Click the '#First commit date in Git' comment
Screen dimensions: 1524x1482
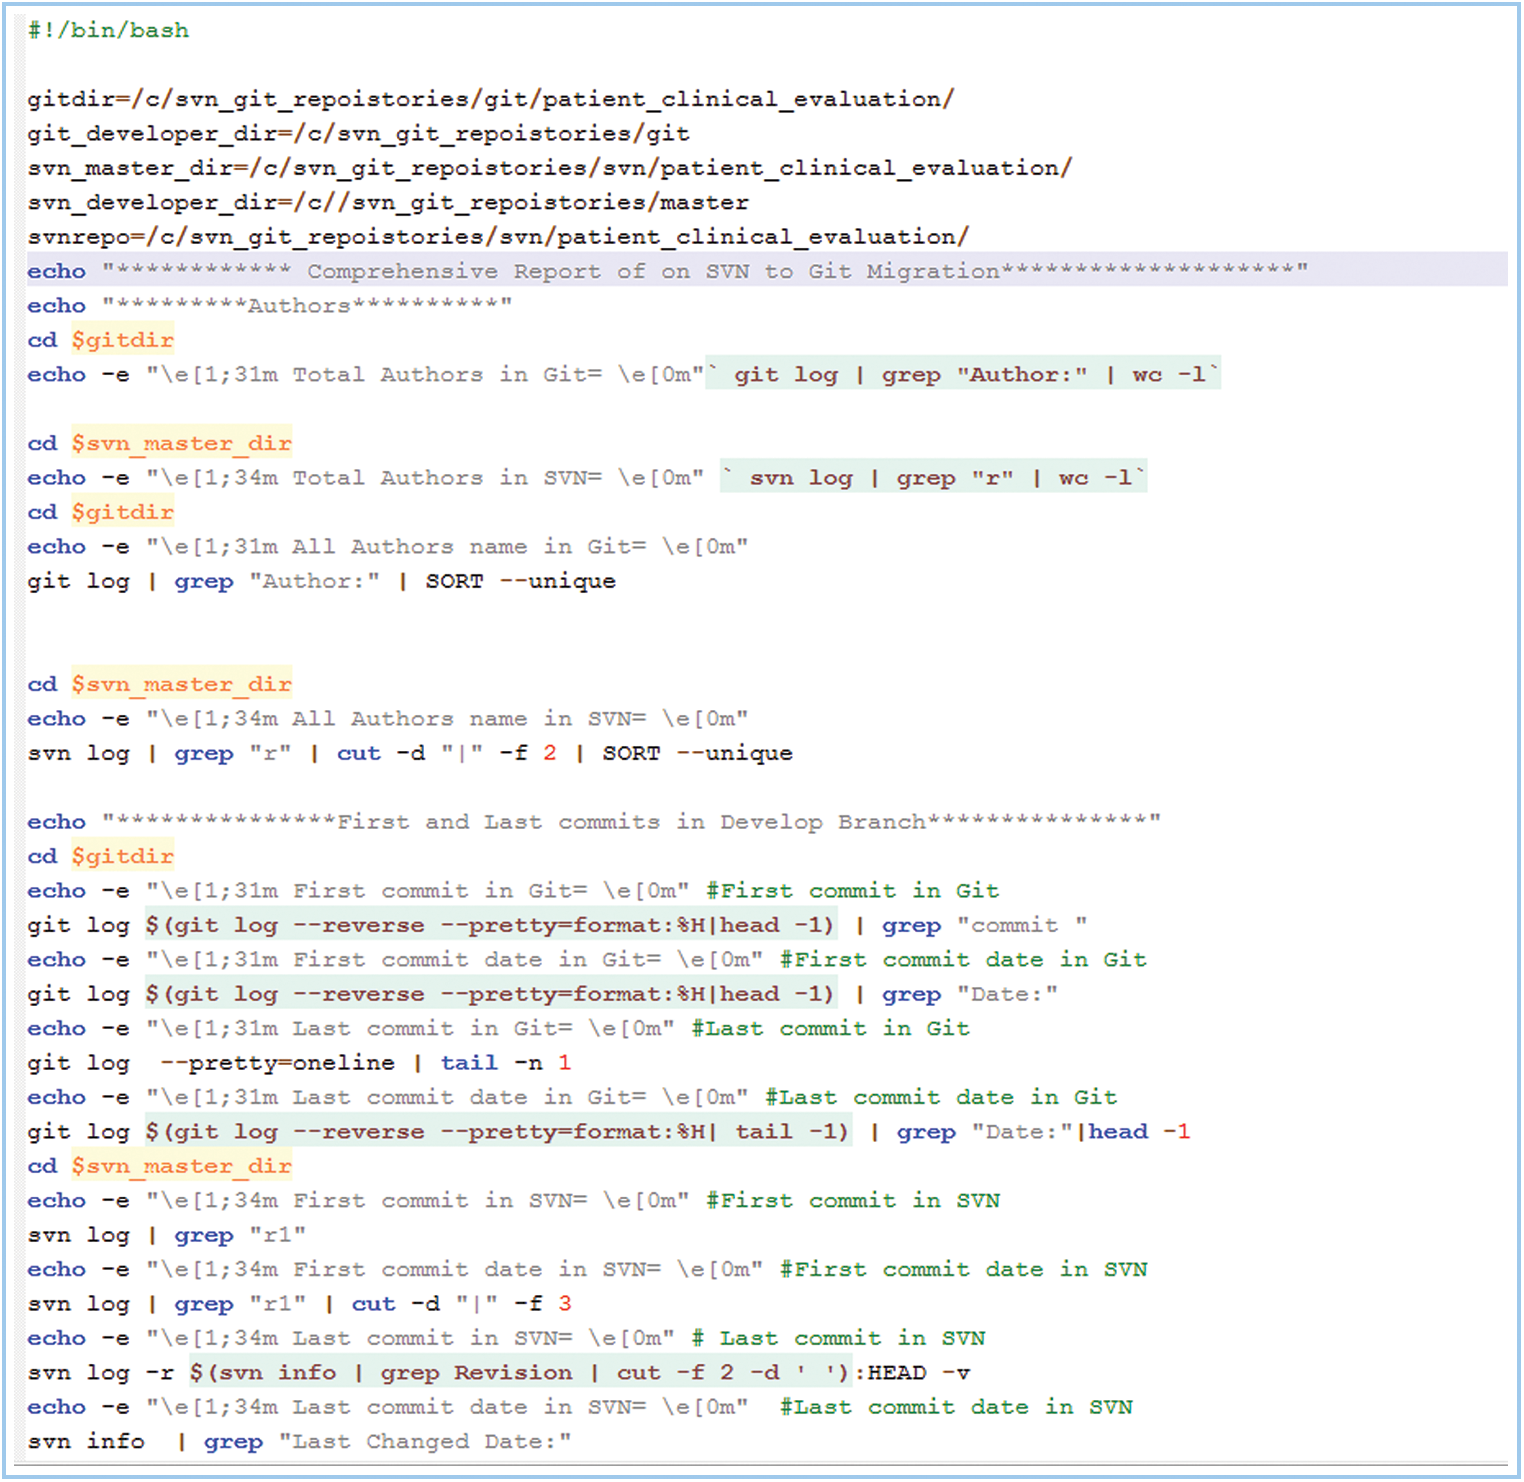pyautogui.click(x=962, y=960)
